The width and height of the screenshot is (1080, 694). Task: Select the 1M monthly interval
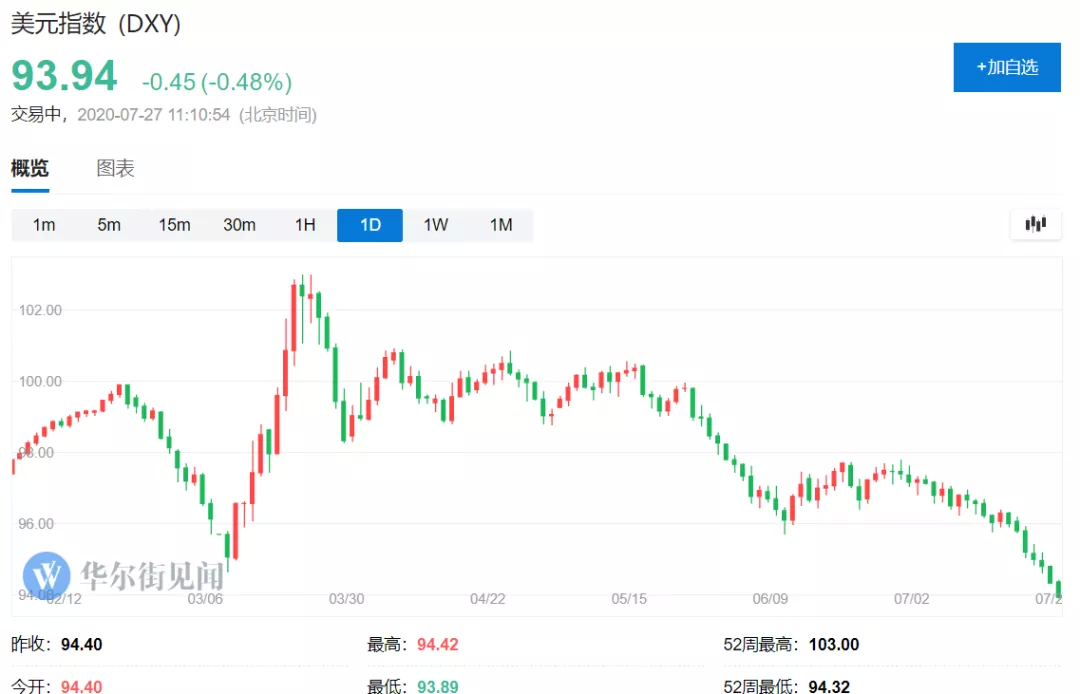(x=501, y=225)
